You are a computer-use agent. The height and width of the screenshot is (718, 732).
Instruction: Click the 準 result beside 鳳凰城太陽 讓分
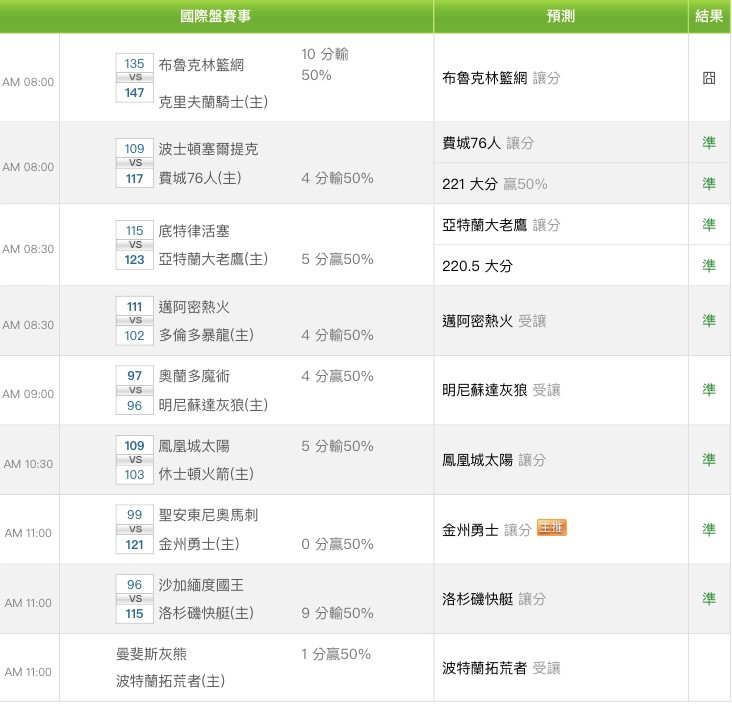click(x=709, y=460)
